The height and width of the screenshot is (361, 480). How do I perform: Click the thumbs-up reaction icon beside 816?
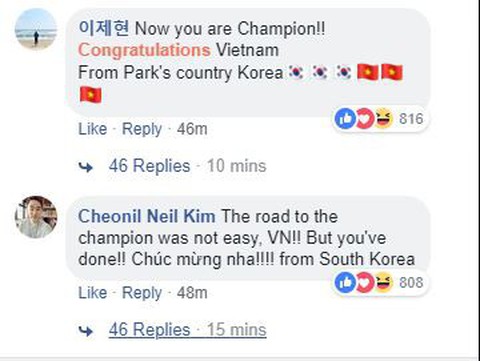345,118
